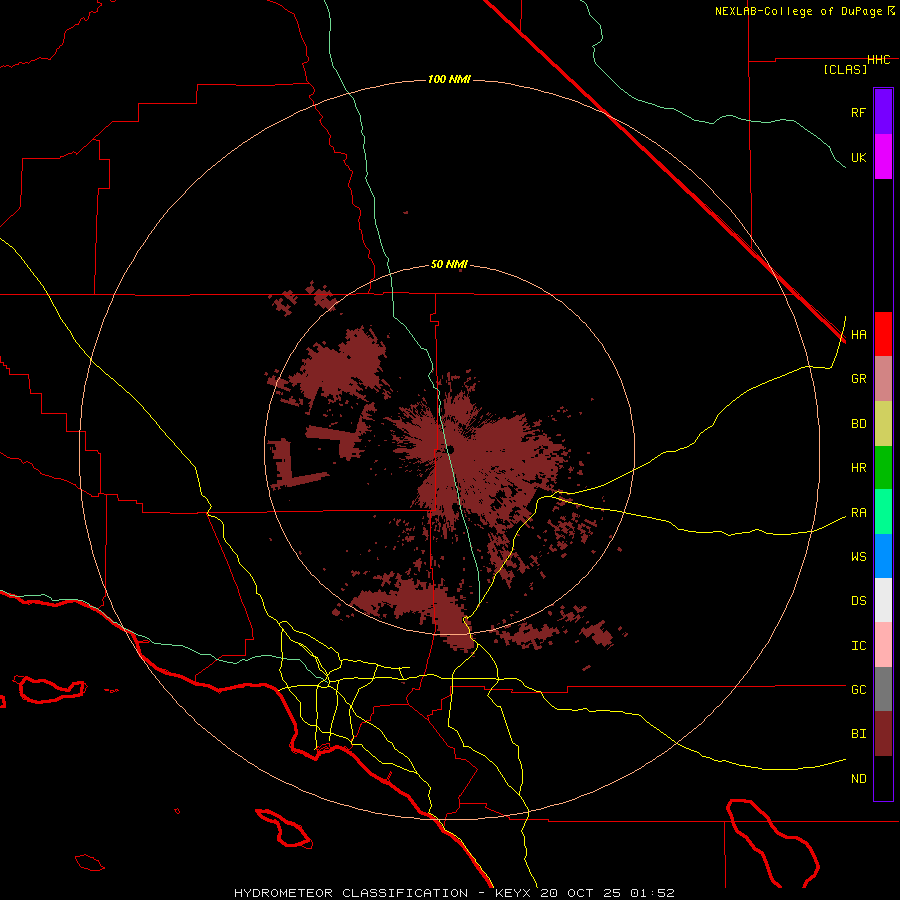The height and width of the screenshot is (900, 900).
Task: Click the BI dark red legend swatch
Action: (x=883, y=734)
